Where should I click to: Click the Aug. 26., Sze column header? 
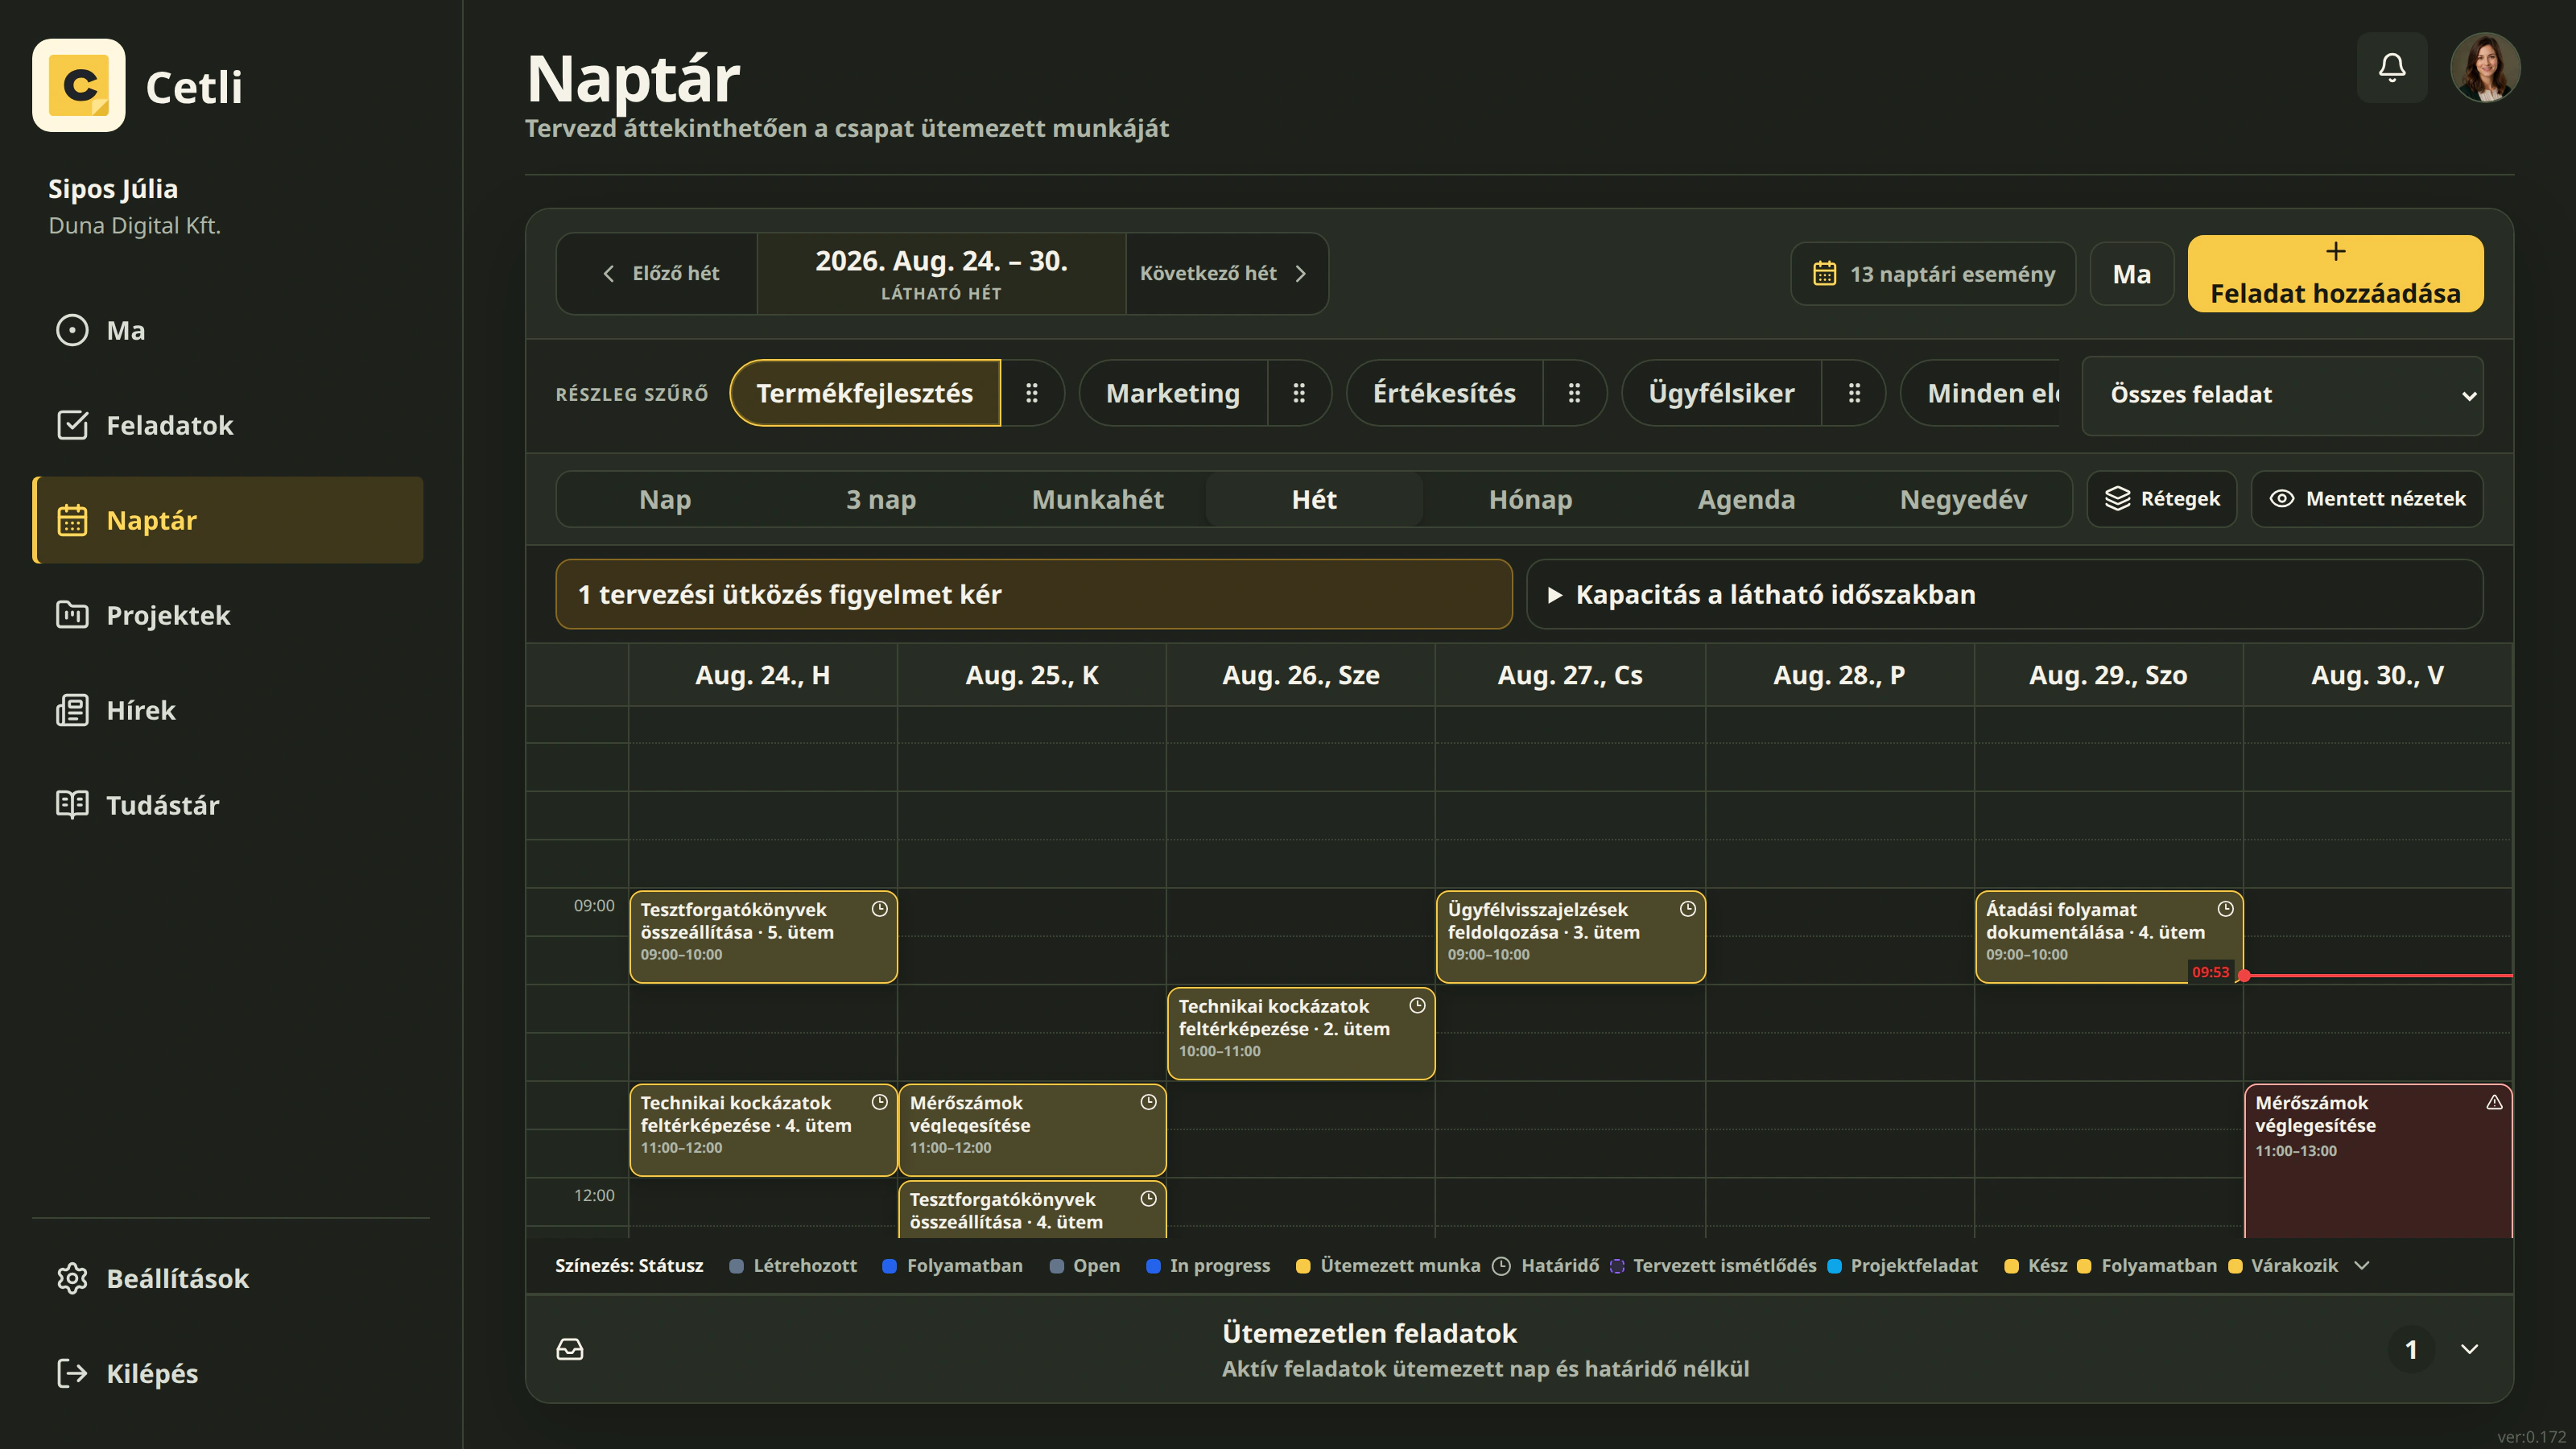point(1300,675)
